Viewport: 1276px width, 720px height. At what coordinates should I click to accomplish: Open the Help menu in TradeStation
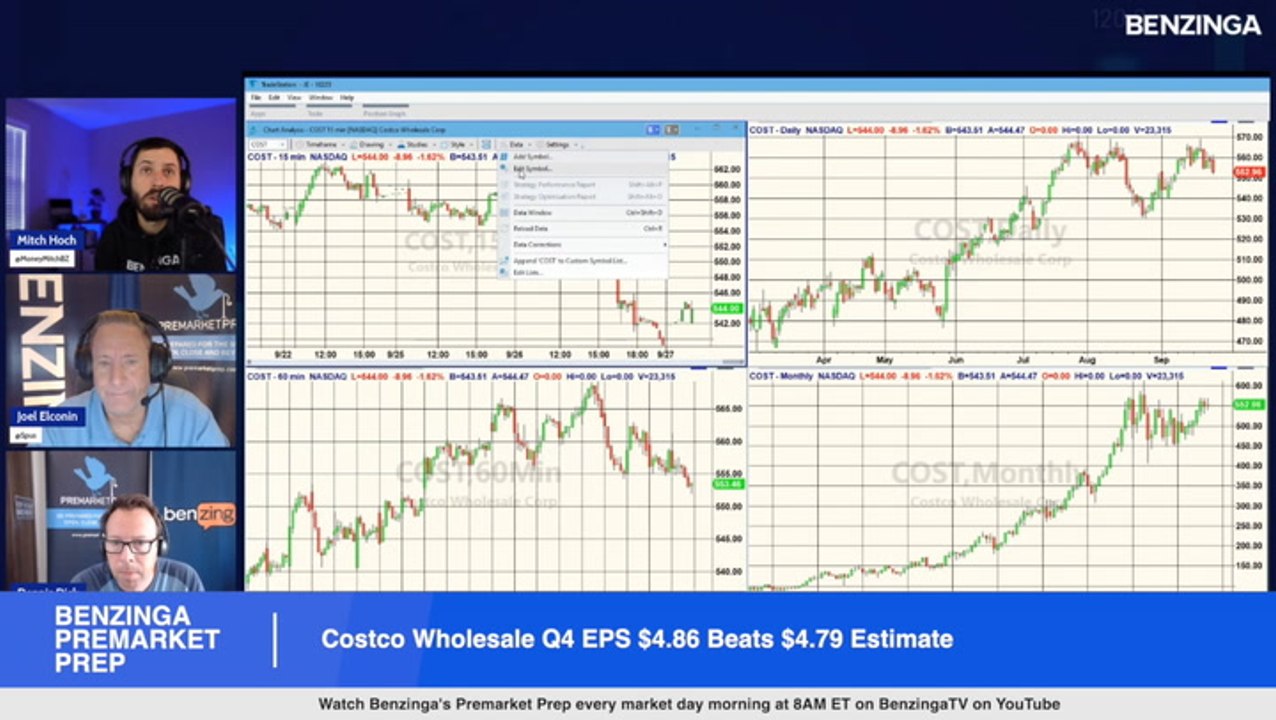(347, 98)
